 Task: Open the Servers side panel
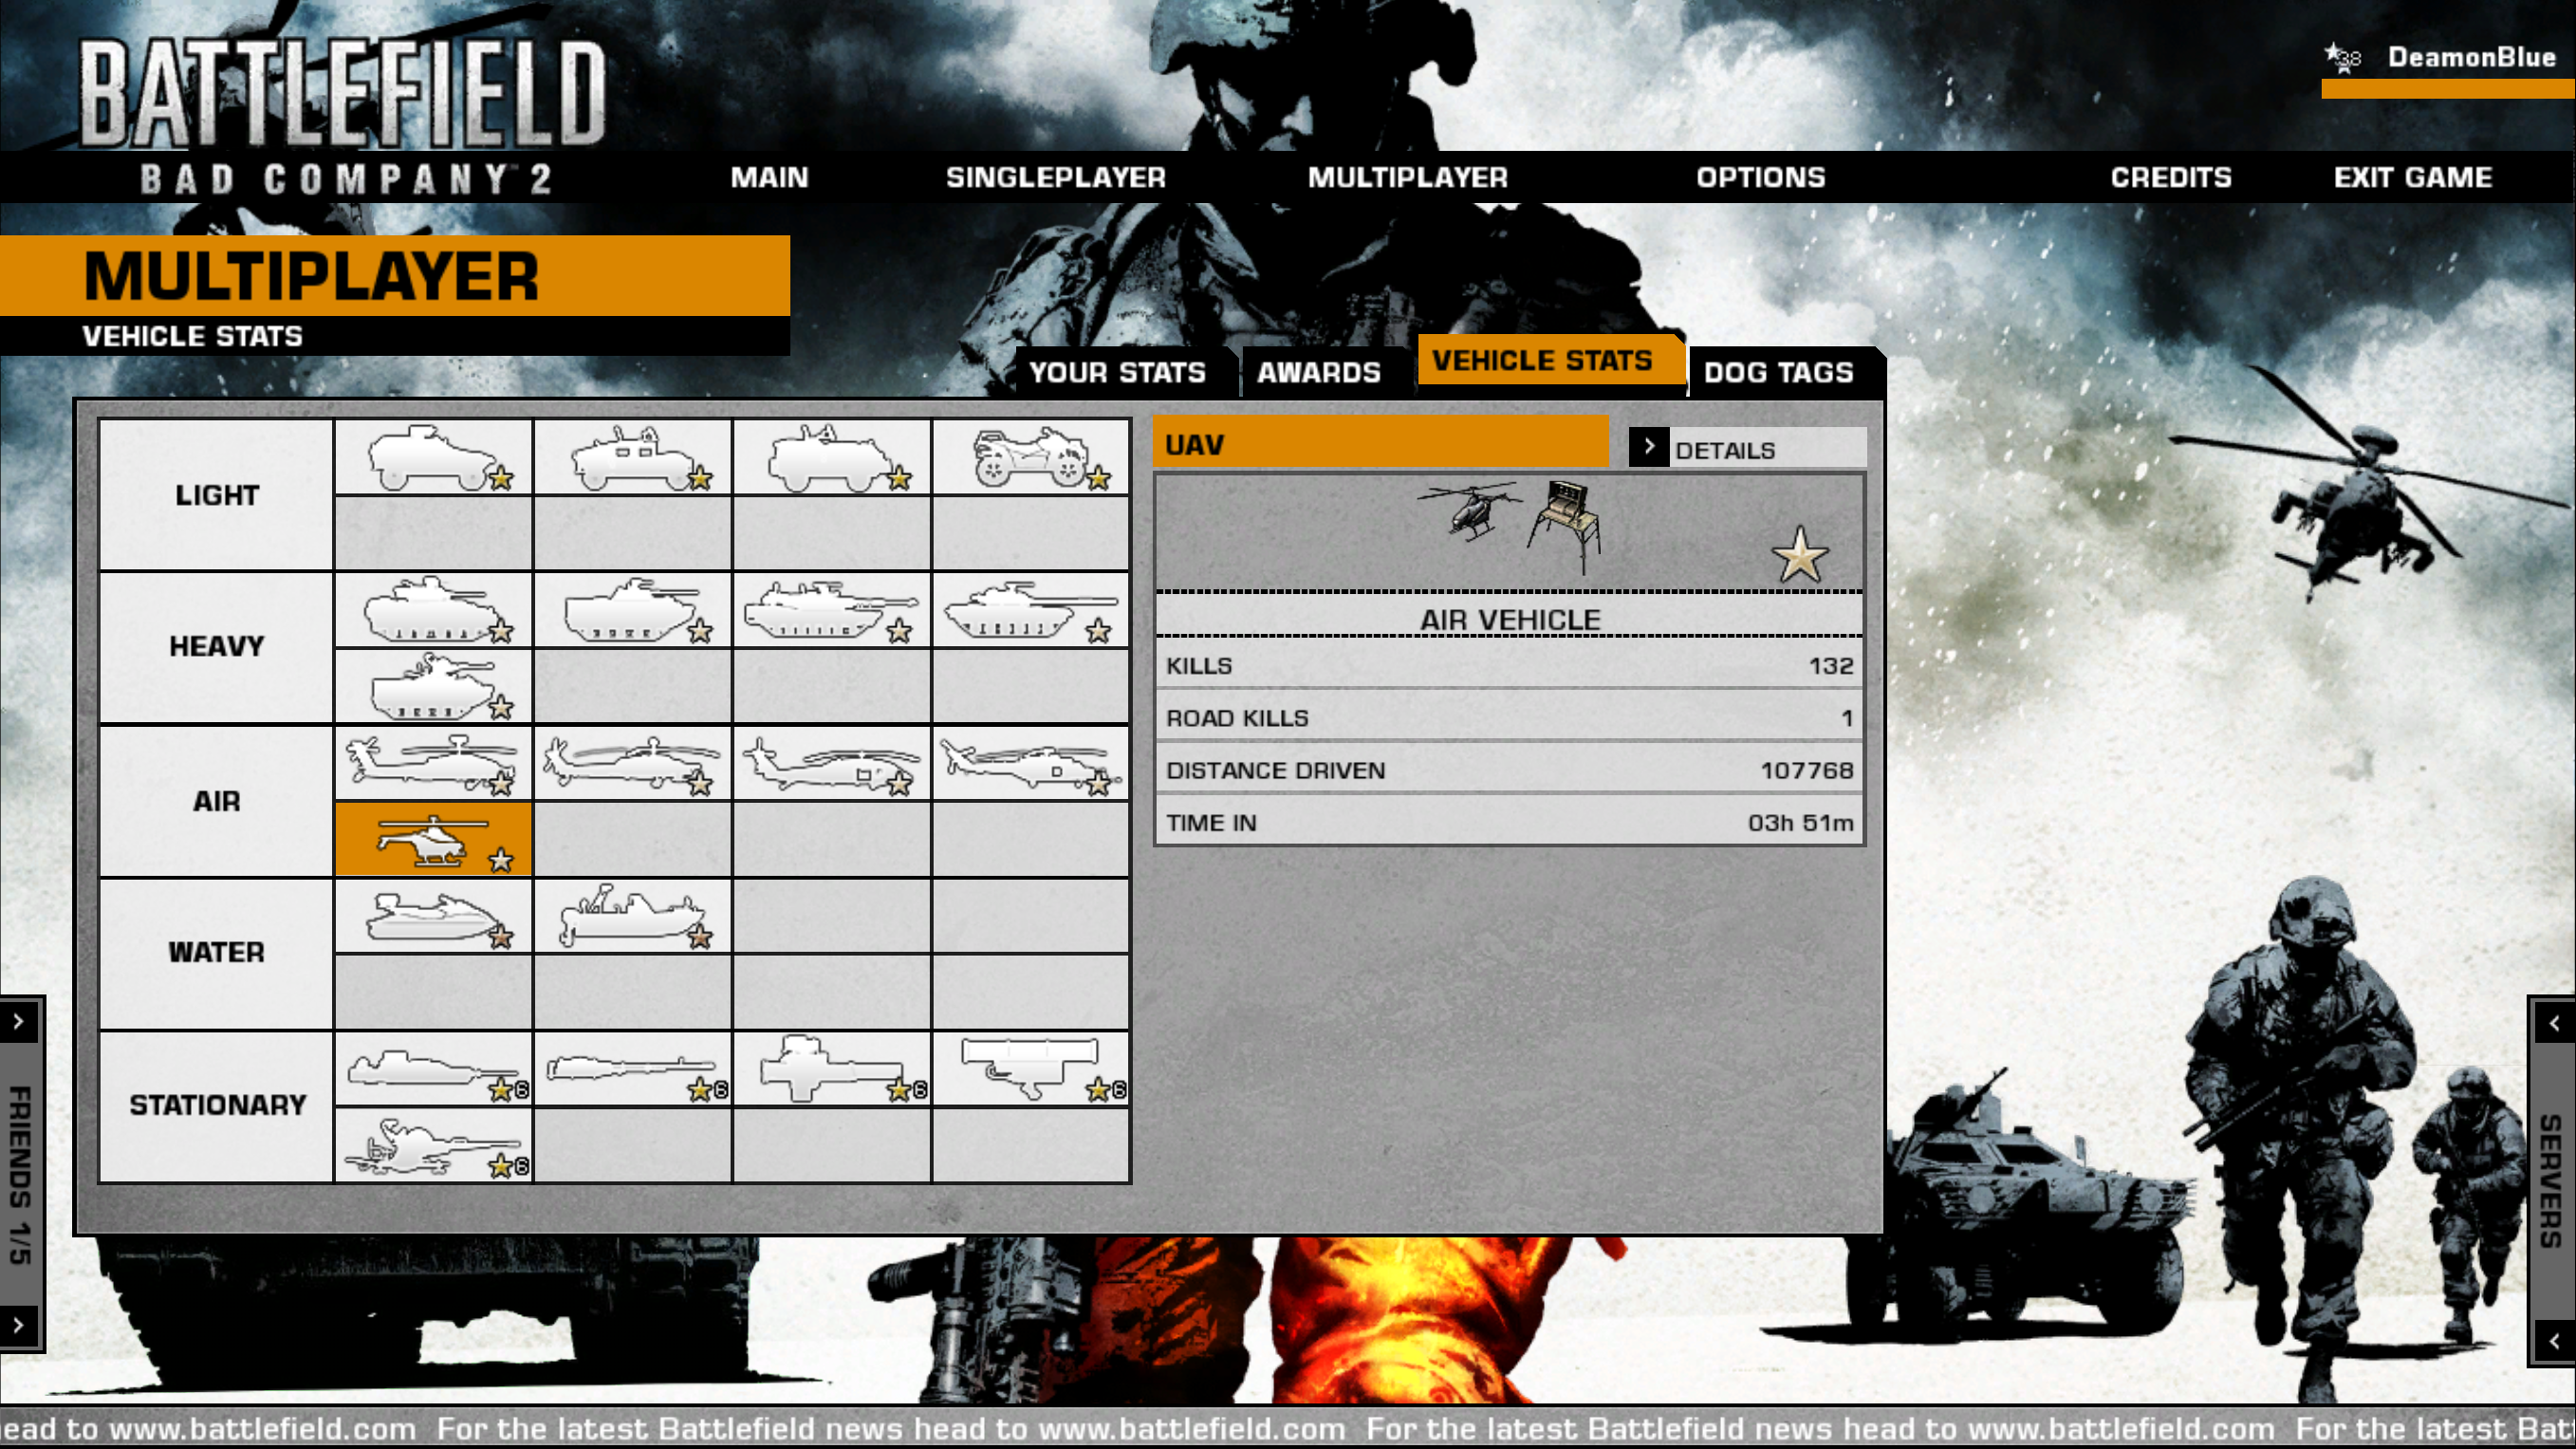[2551, 1181]
